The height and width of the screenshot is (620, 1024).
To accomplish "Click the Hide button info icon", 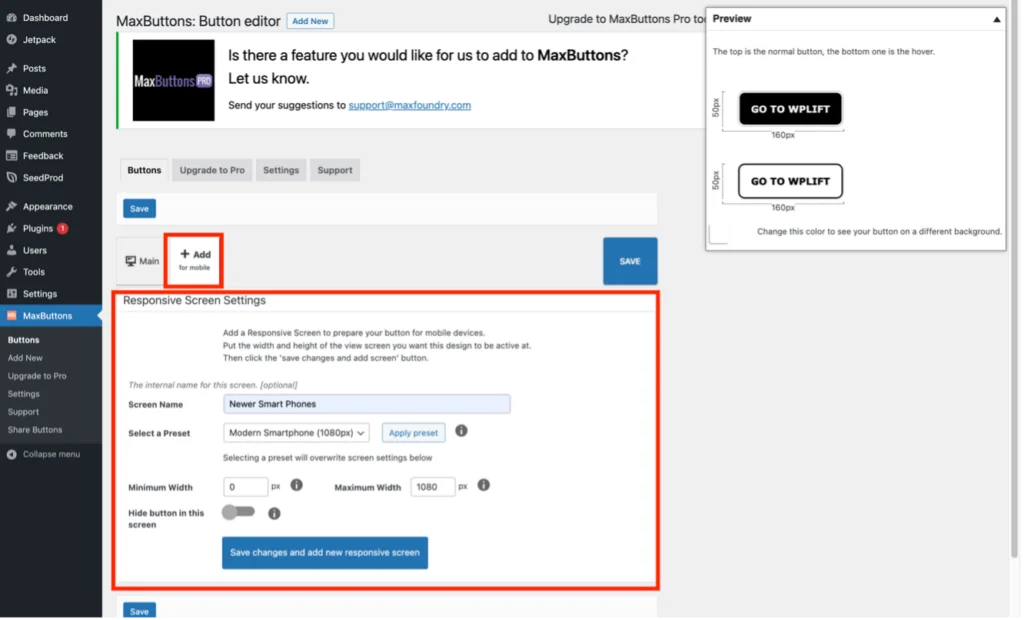I will click(x=275, y=515).
